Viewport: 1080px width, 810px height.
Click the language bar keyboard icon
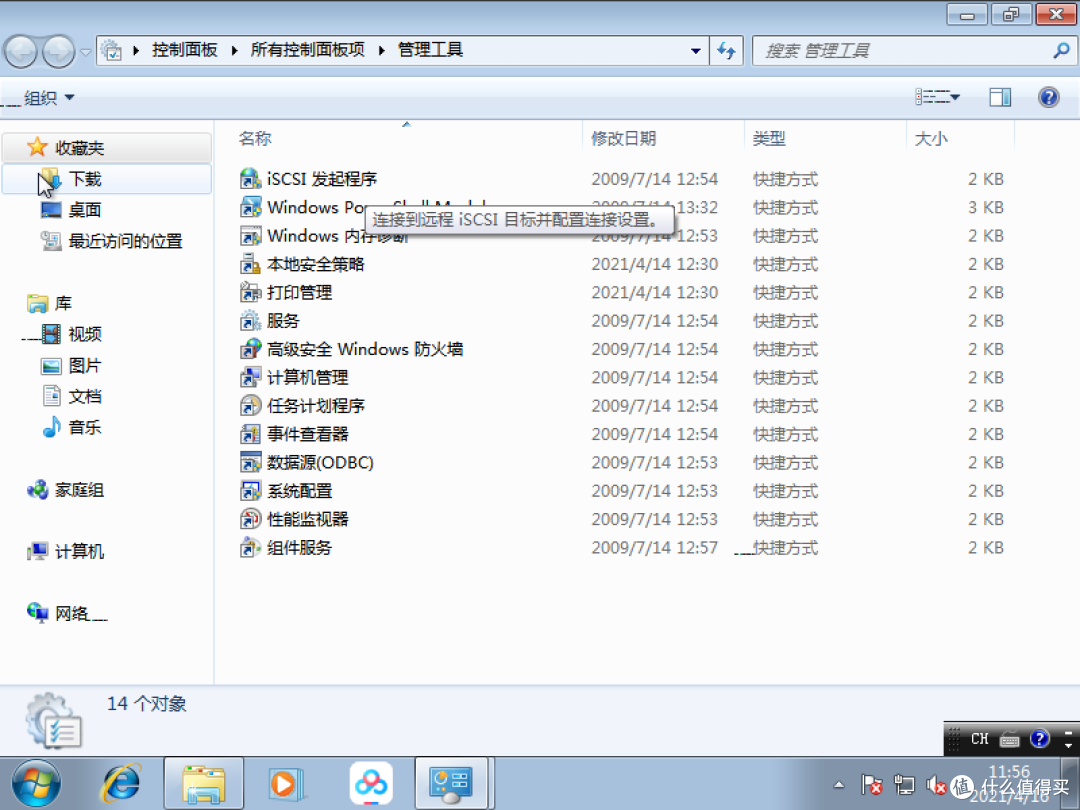(x=1010, y=739)
